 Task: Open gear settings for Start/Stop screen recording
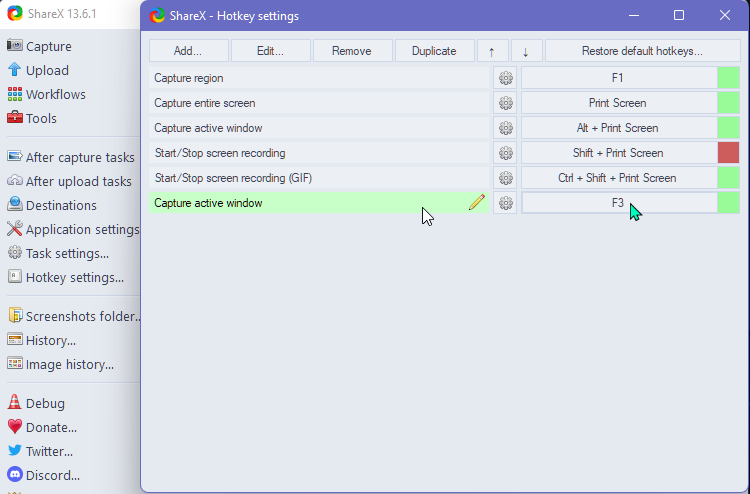tap(505, 153)
